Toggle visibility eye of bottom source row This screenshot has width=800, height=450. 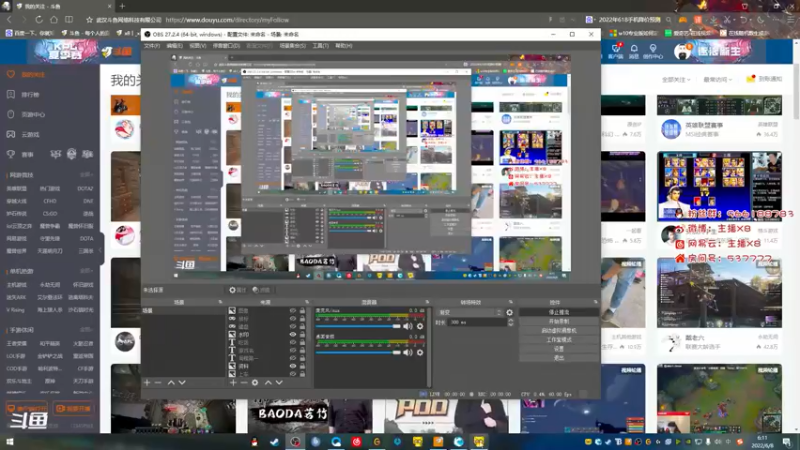pos(293,373)
